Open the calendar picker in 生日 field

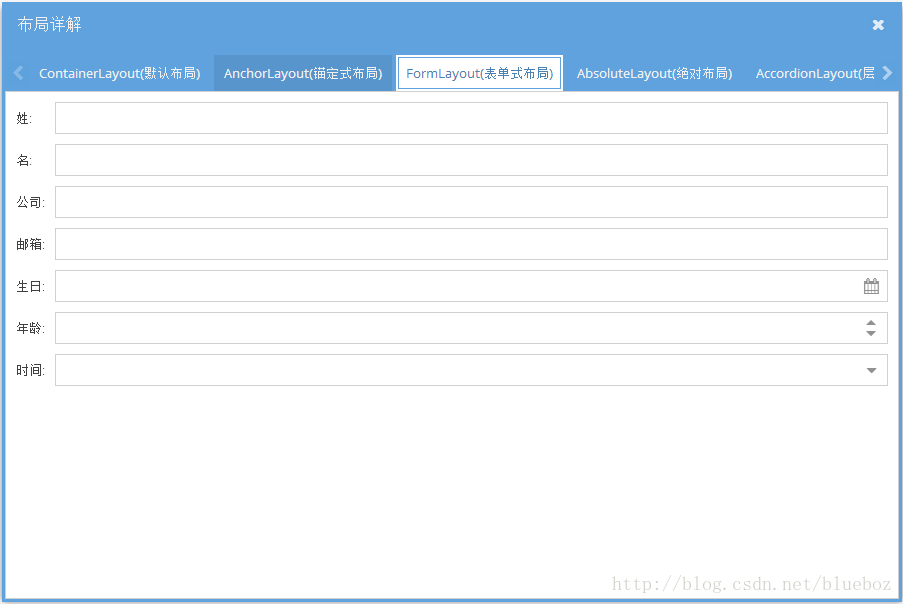(871, 286)
